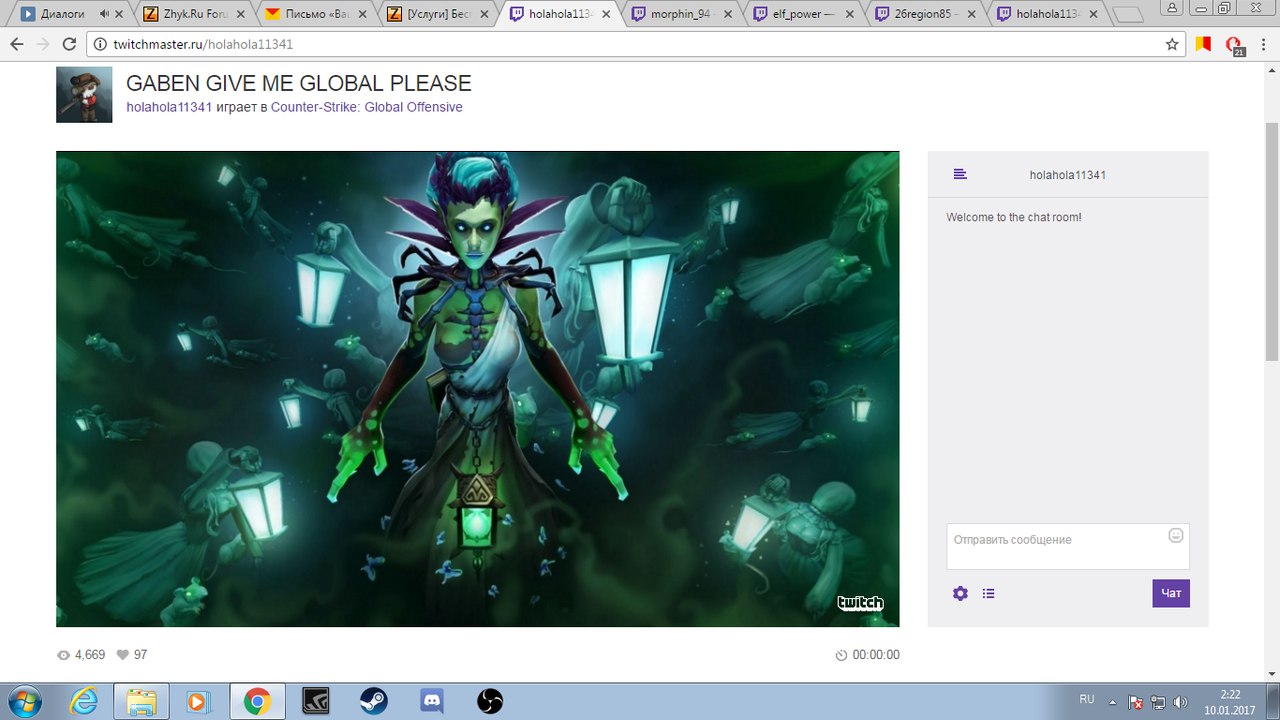Reload the twitchmaster.ru page
This screenshot has height=720, width=1280.
coord(69,44)
